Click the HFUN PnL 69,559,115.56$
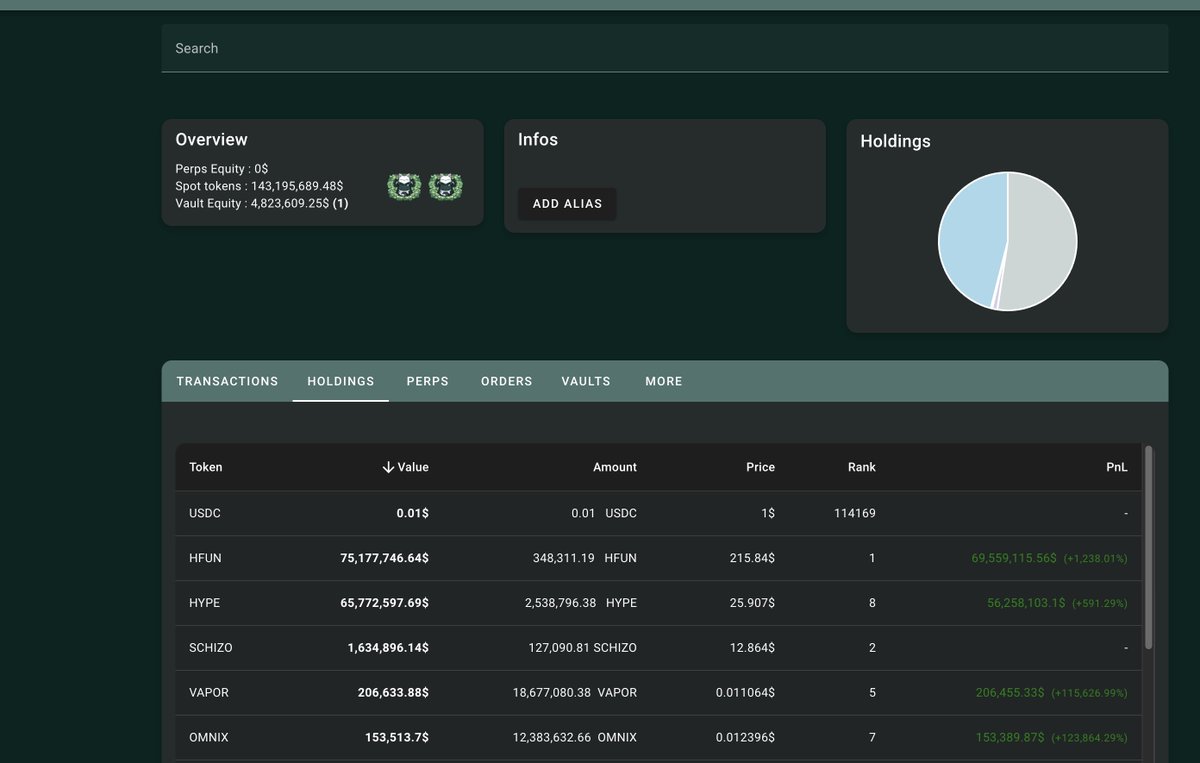Image resolution: width=1200 pixels, height=763 pixels. point(1014,558)
